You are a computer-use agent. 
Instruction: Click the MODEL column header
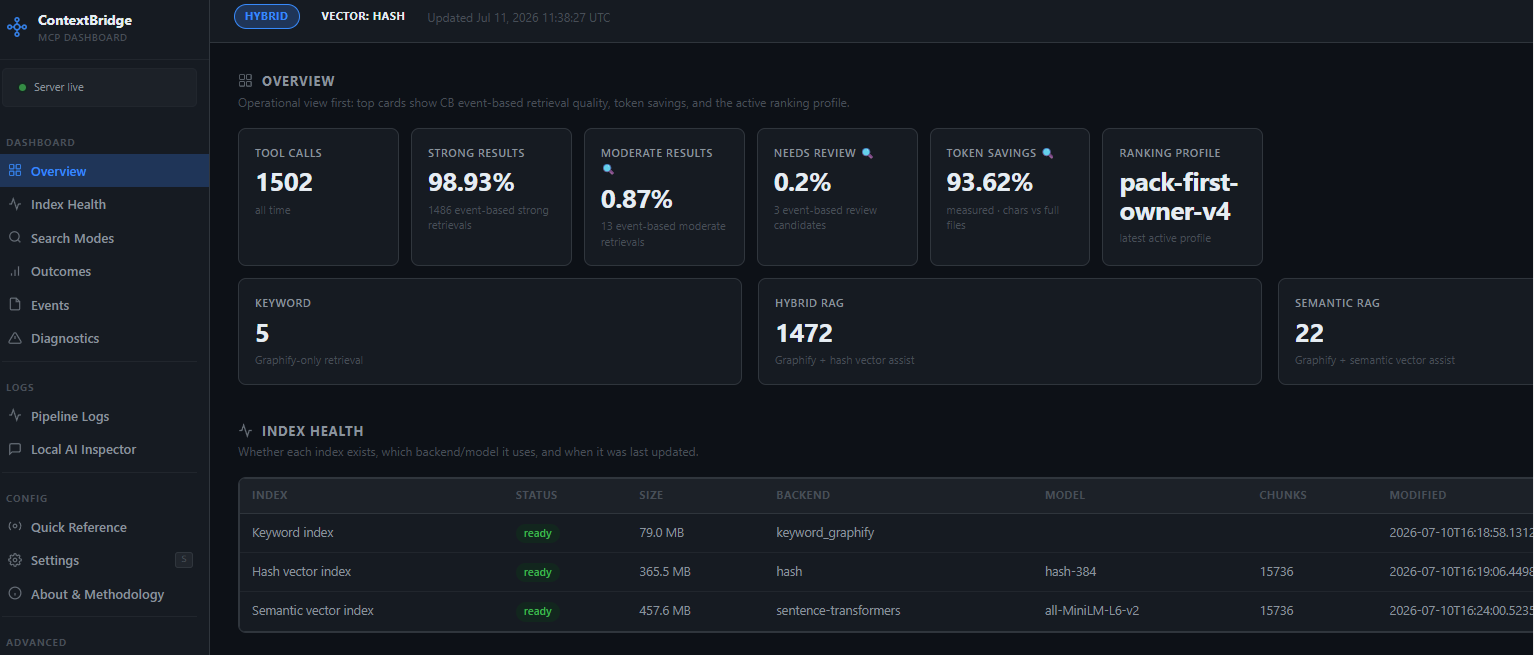(1065, 495)
